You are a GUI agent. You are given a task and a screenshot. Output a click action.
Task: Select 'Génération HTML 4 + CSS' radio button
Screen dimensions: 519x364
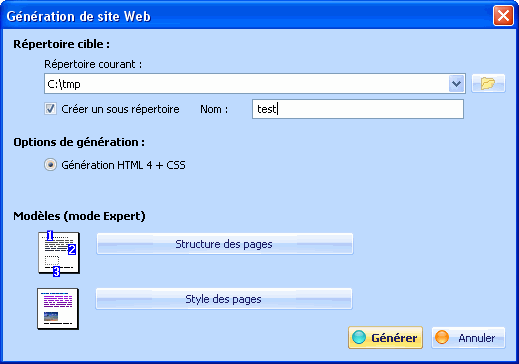[x=50, y=165]
